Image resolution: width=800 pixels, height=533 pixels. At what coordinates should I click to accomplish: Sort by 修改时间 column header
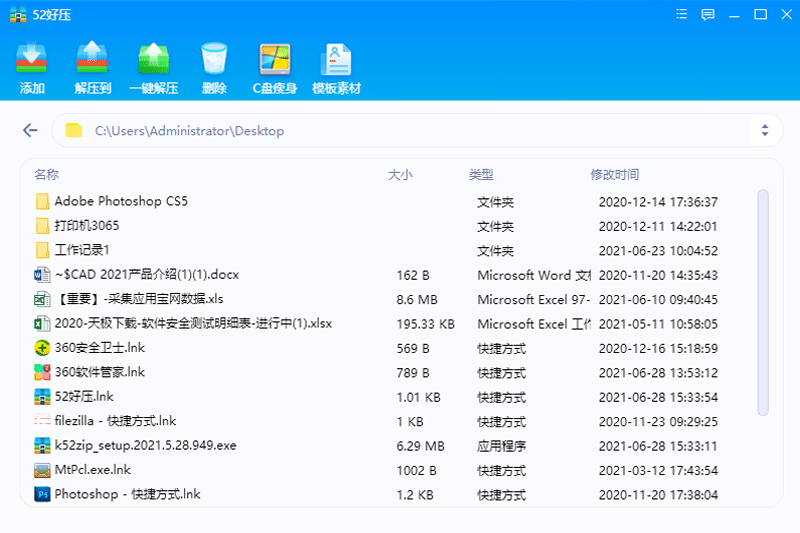pyautogui.click(x=615, y=175)
